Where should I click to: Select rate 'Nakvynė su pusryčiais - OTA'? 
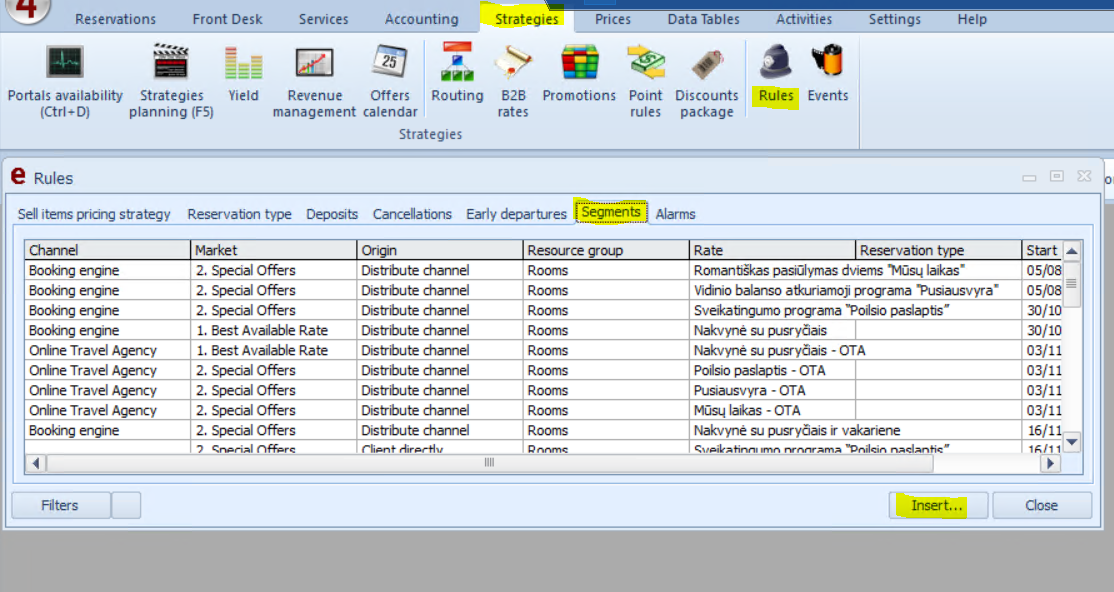click(779, 350)
